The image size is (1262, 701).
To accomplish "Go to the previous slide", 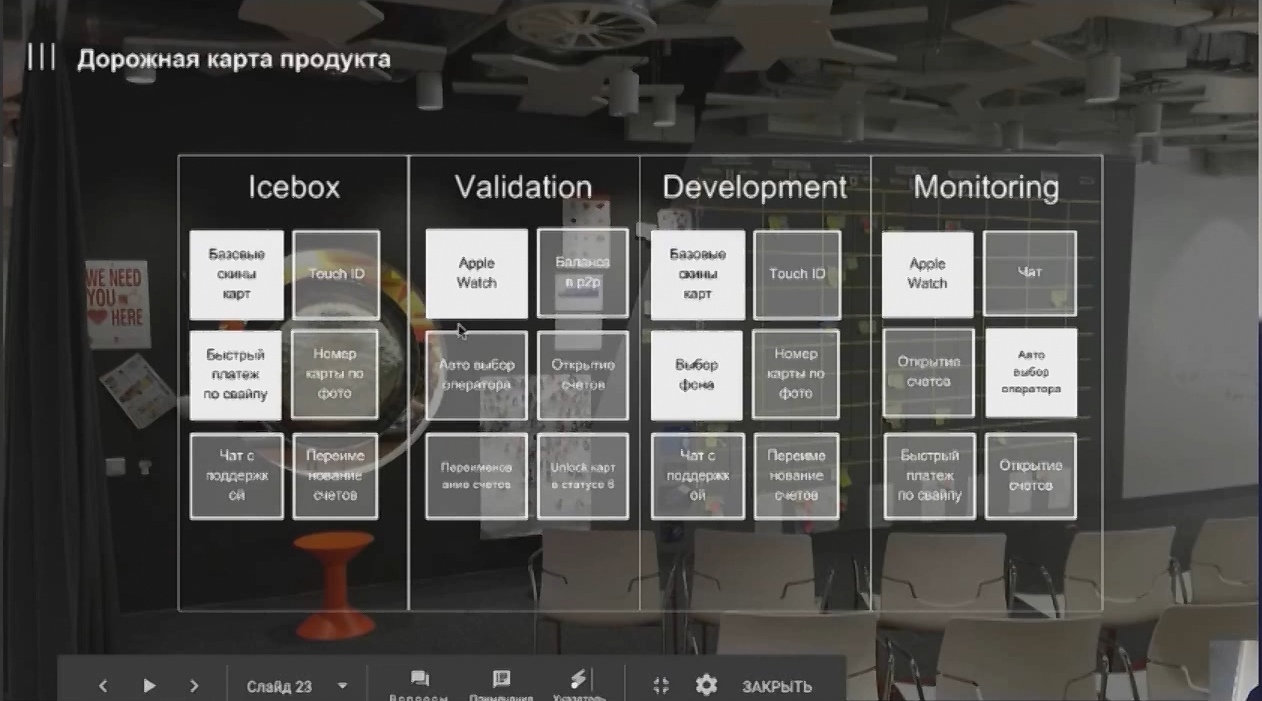I will click(103, 686).
